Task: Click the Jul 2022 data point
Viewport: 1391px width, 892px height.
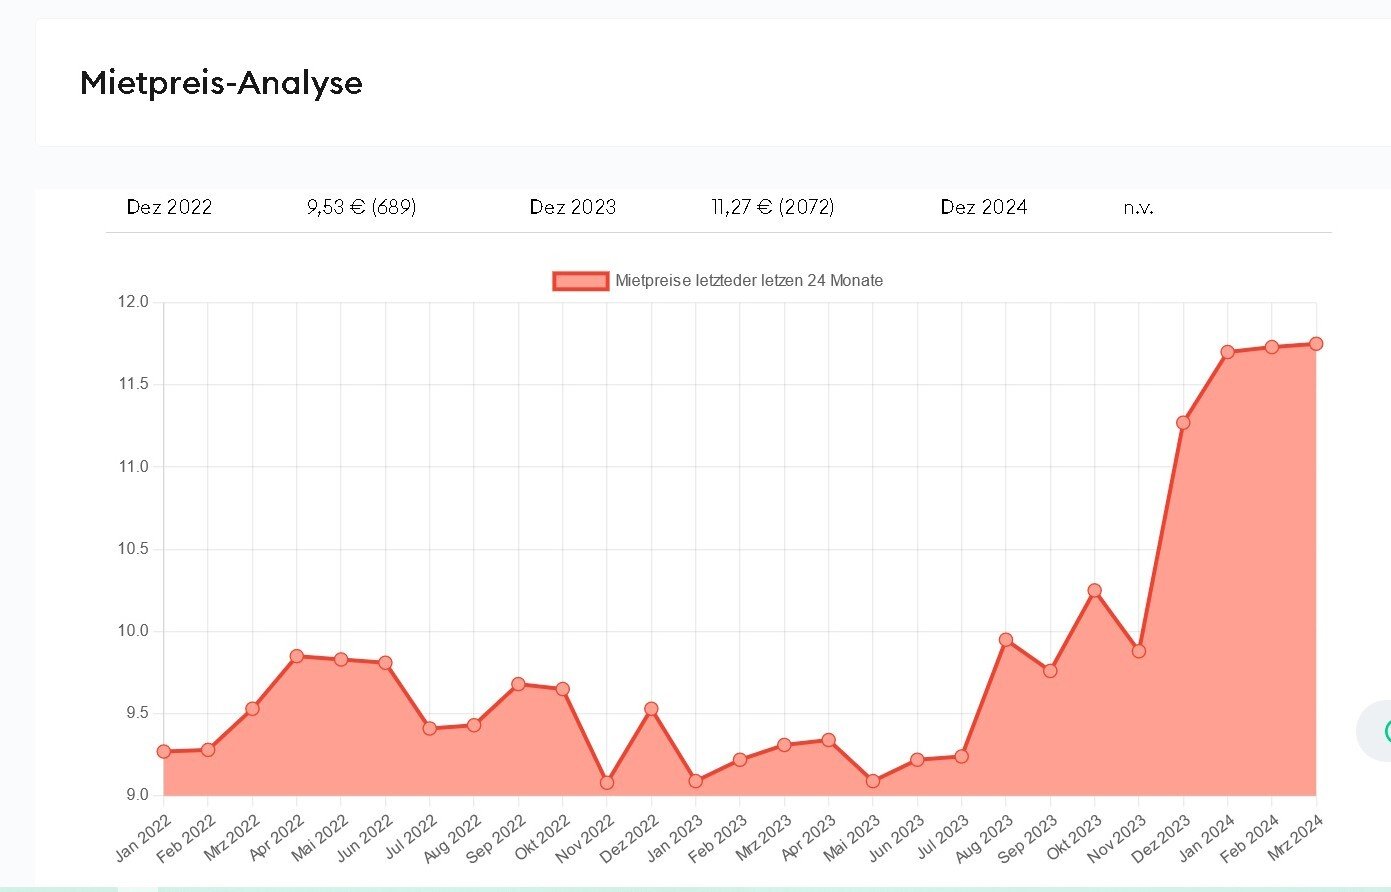Action: pyautogui.click(x=430, y=729)
